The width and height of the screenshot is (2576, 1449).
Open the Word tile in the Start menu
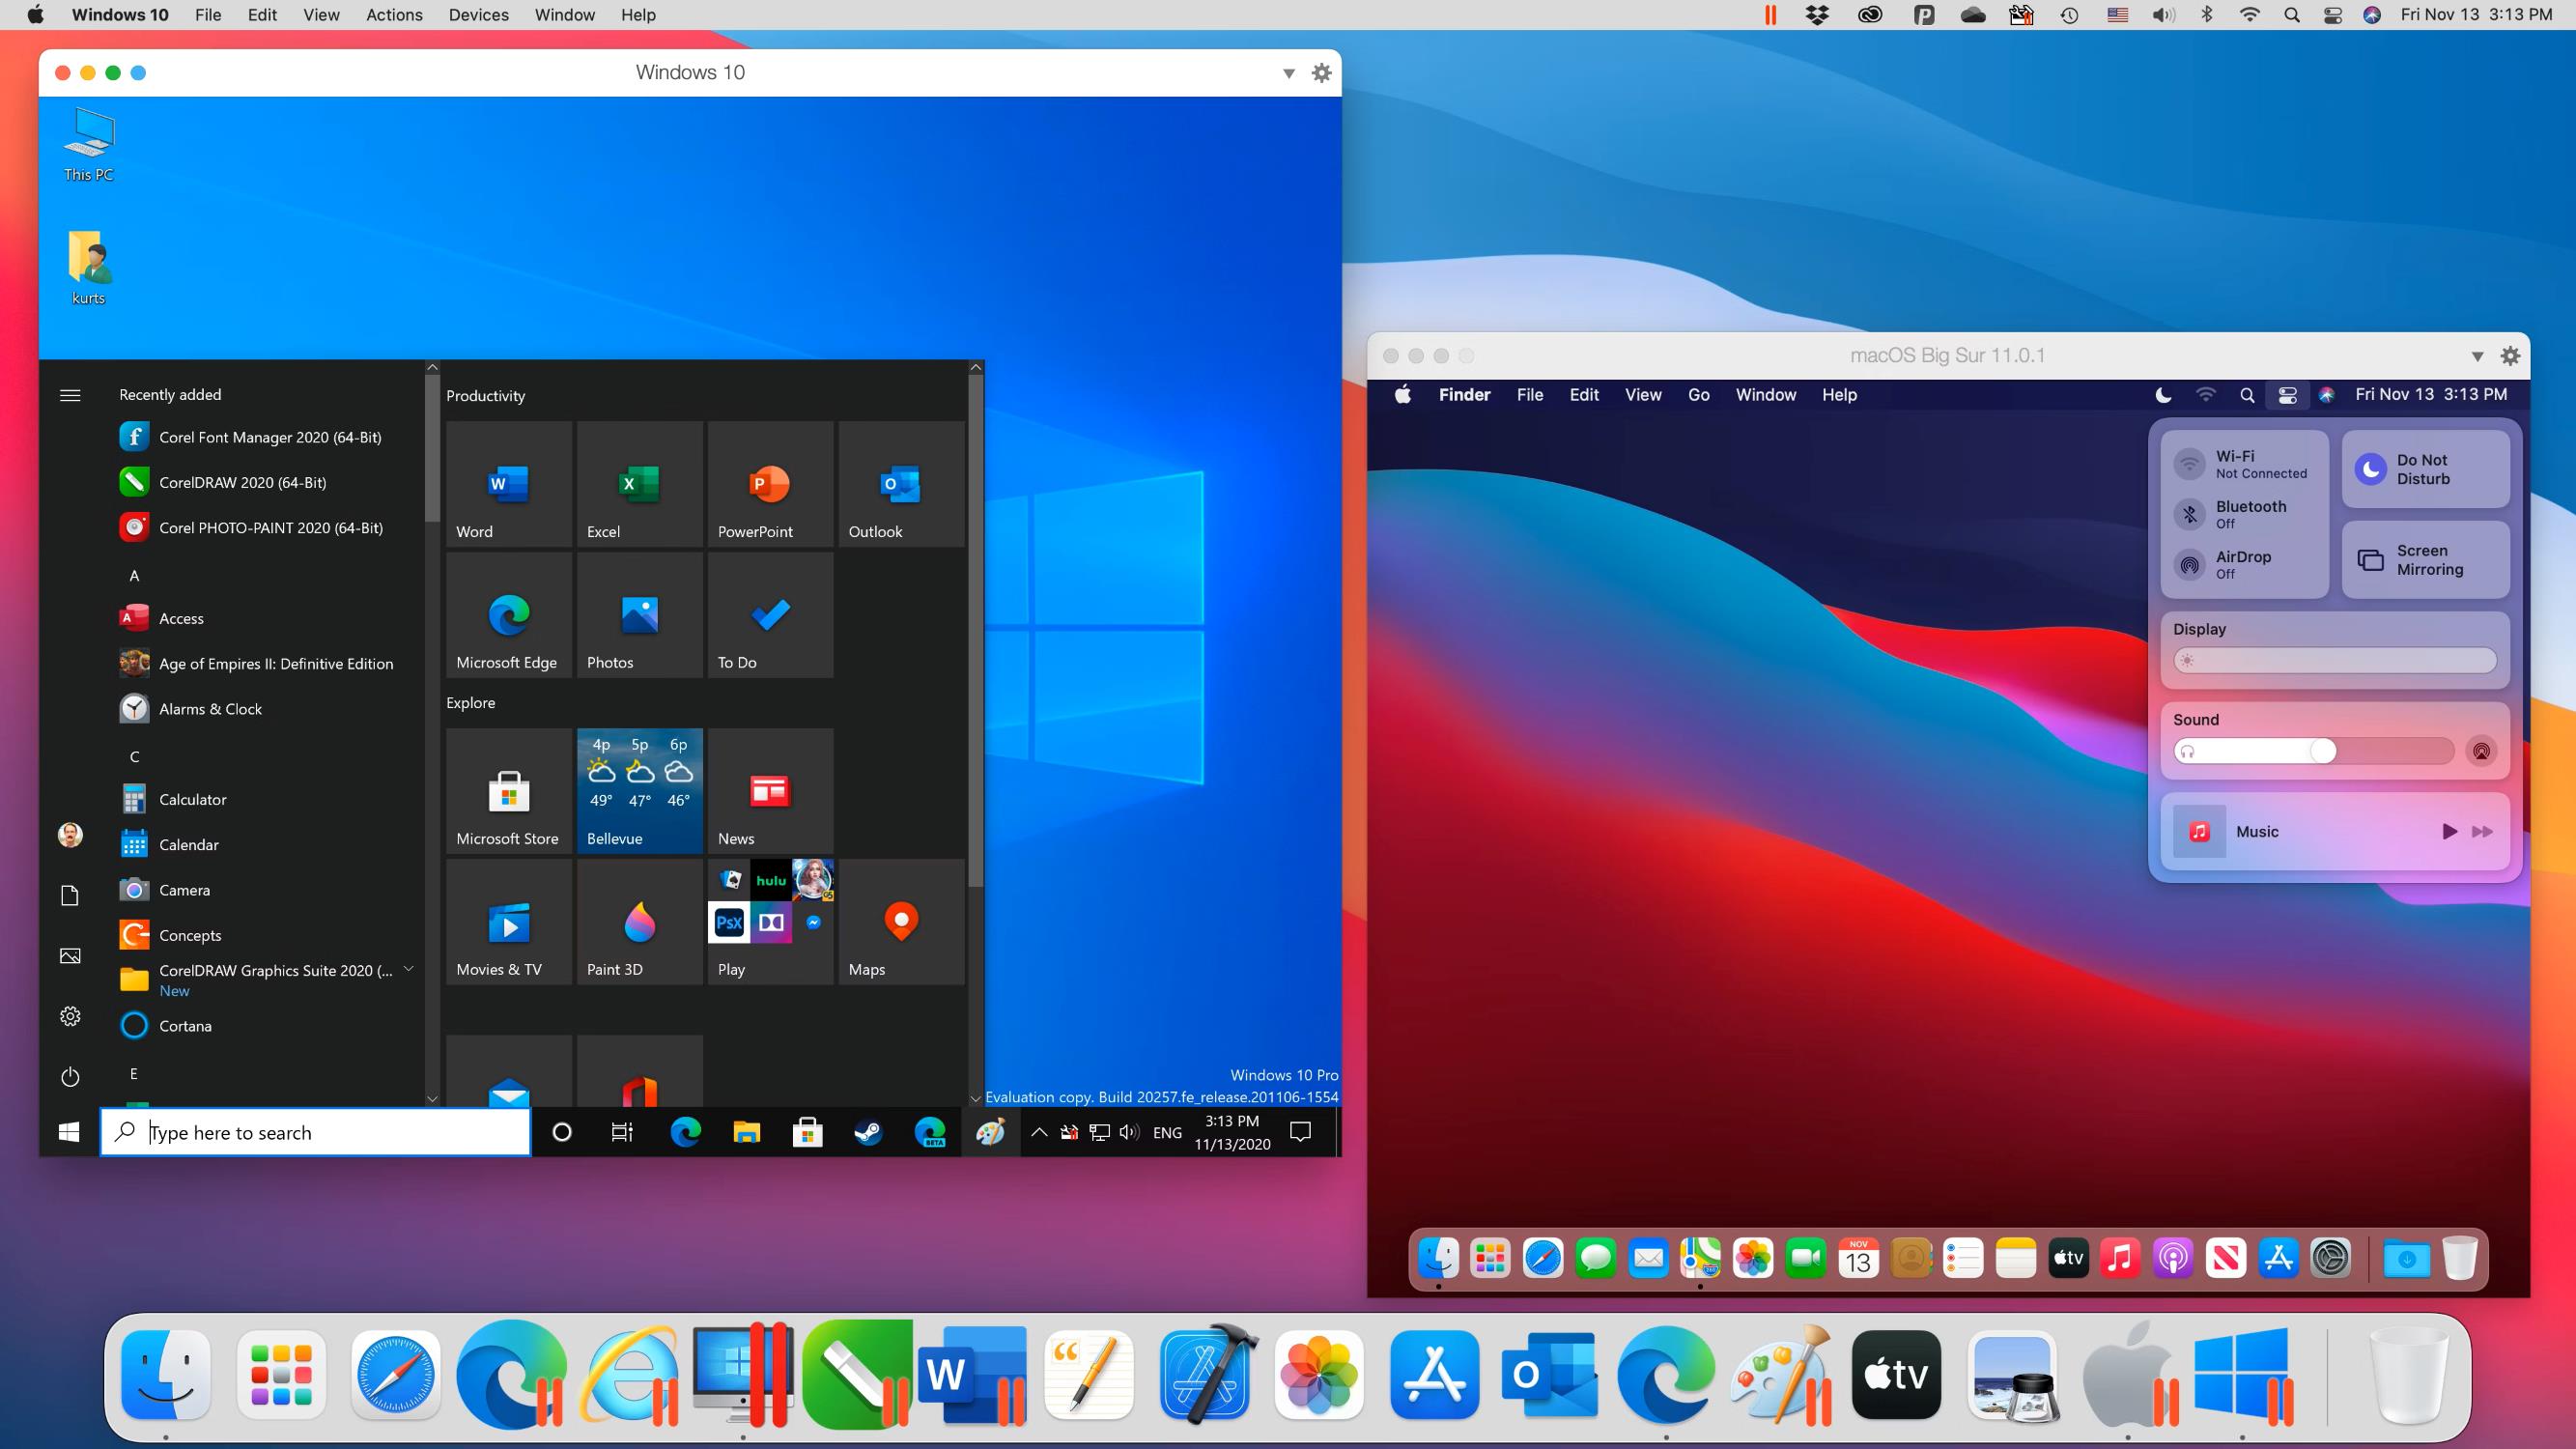(x=508, y=484)
